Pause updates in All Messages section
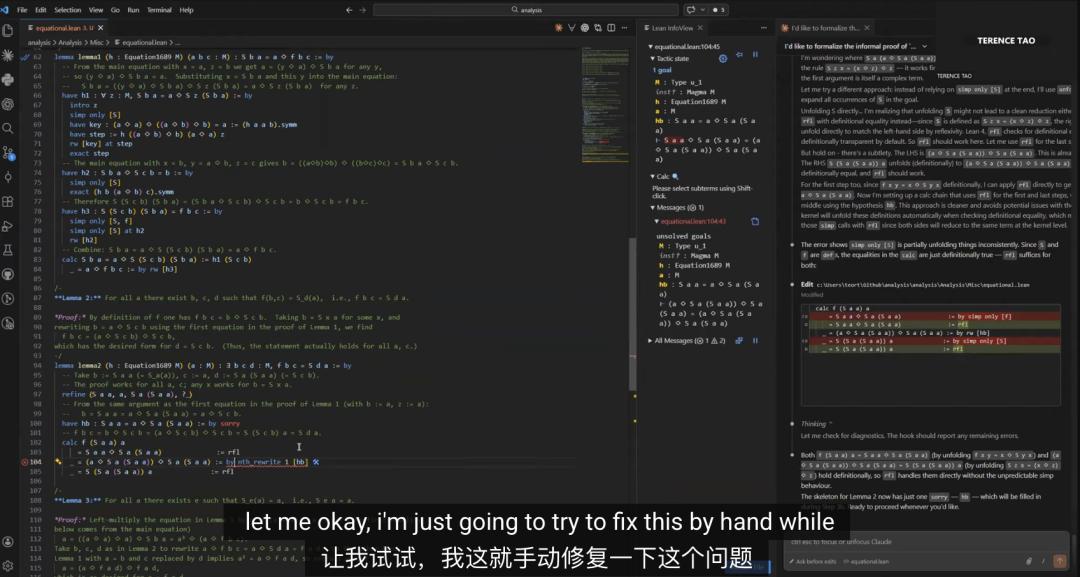The height and width of the screenshot is (577, 1080). (x=755, y=341)
